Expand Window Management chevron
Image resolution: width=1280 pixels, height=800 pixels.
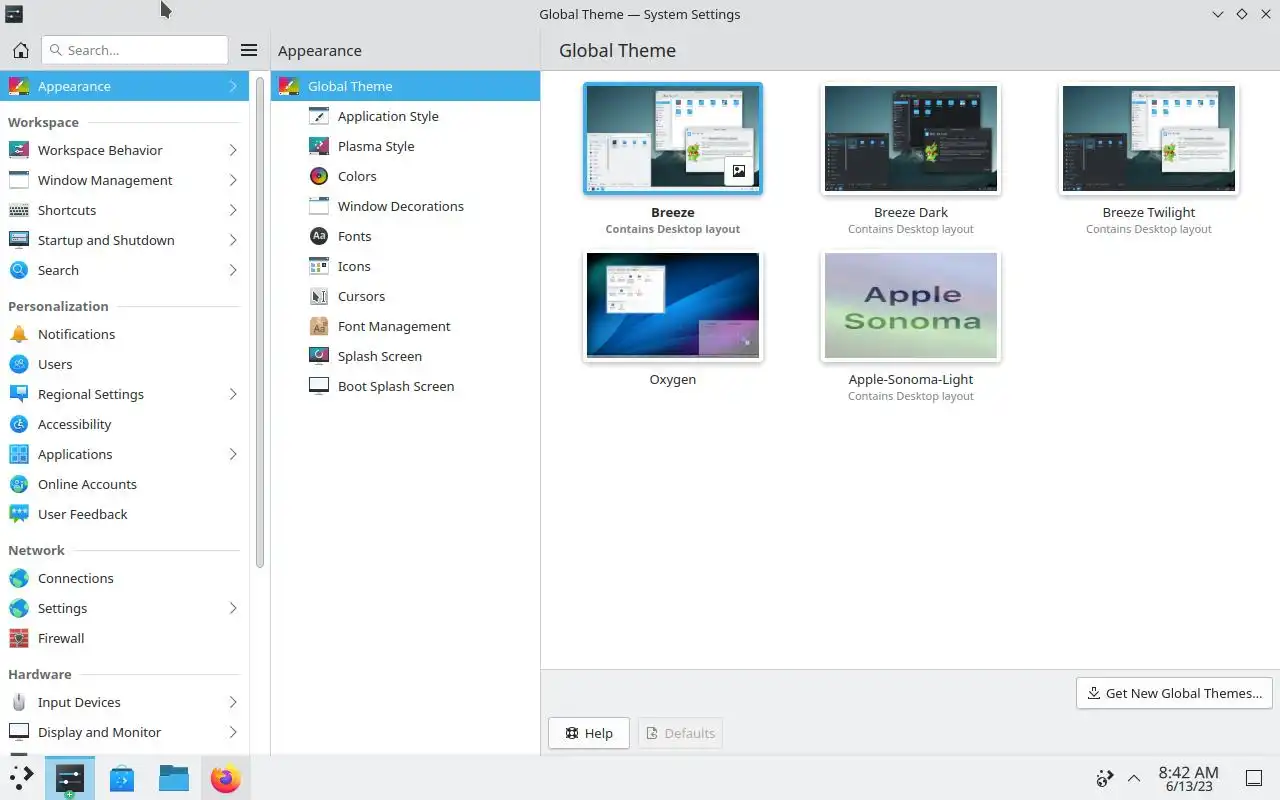click(x=232, y=180)
